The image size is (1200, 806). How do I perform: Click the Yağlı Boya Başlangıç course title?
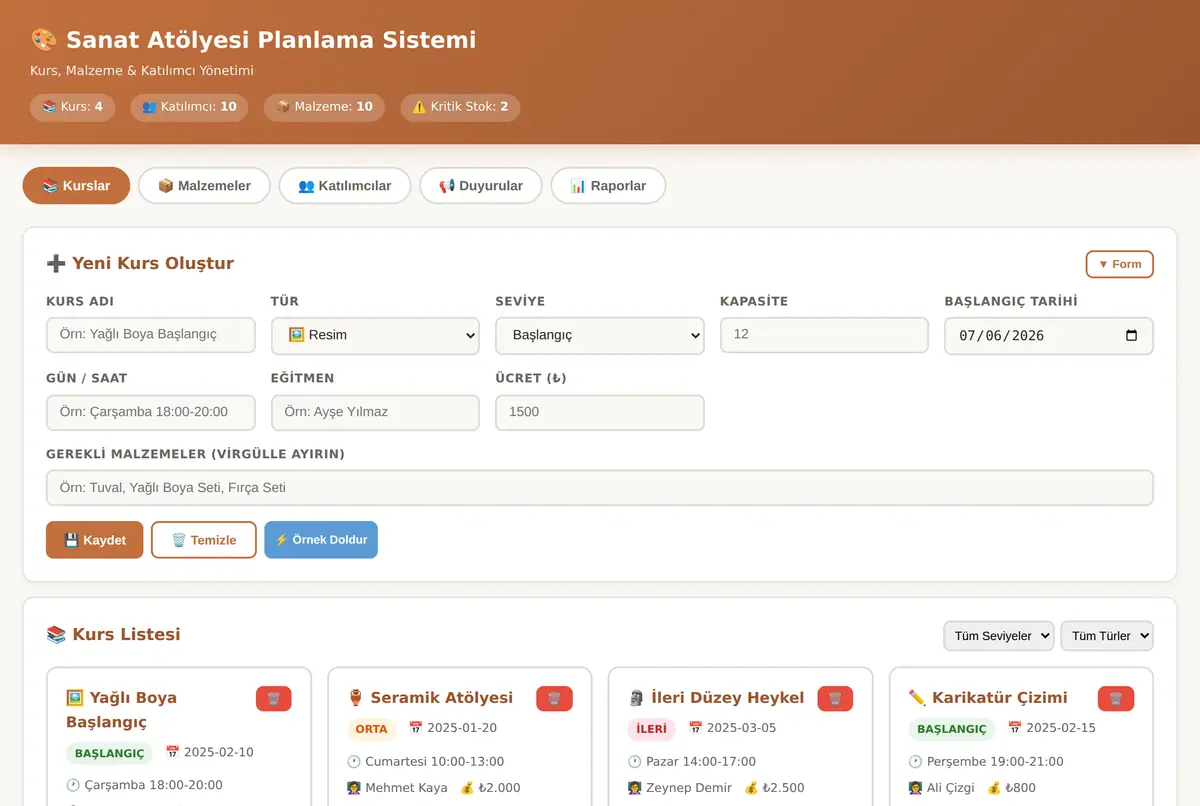pos(121,710)
